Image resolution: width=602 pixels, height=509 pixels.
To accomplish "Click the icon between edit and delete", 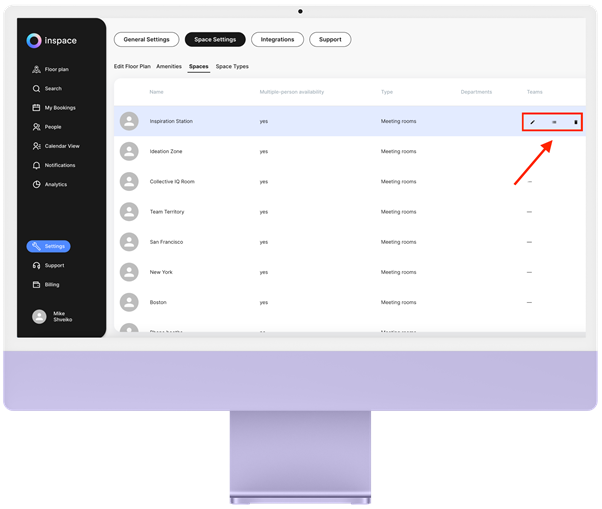I will pos(554,122).
